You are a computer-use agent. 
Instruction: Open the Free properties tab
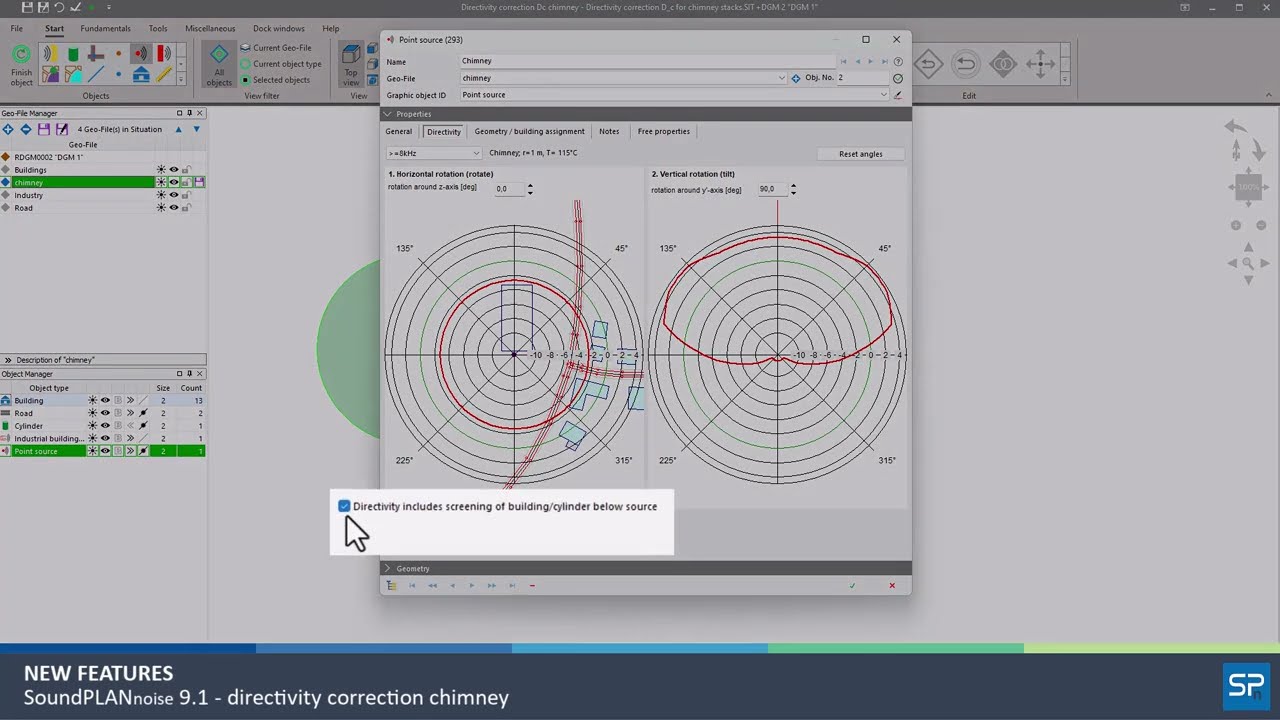[x=664, y=131]
